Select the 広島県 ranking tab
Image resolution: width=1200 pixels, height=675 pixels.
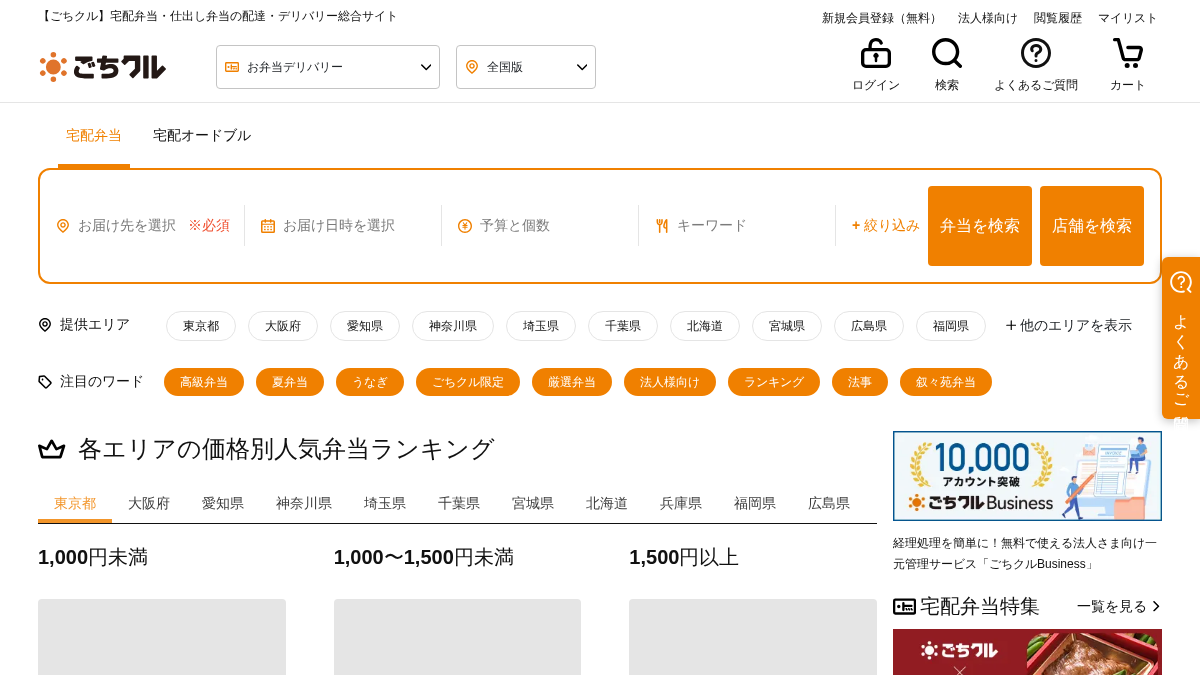pos(829,503)
